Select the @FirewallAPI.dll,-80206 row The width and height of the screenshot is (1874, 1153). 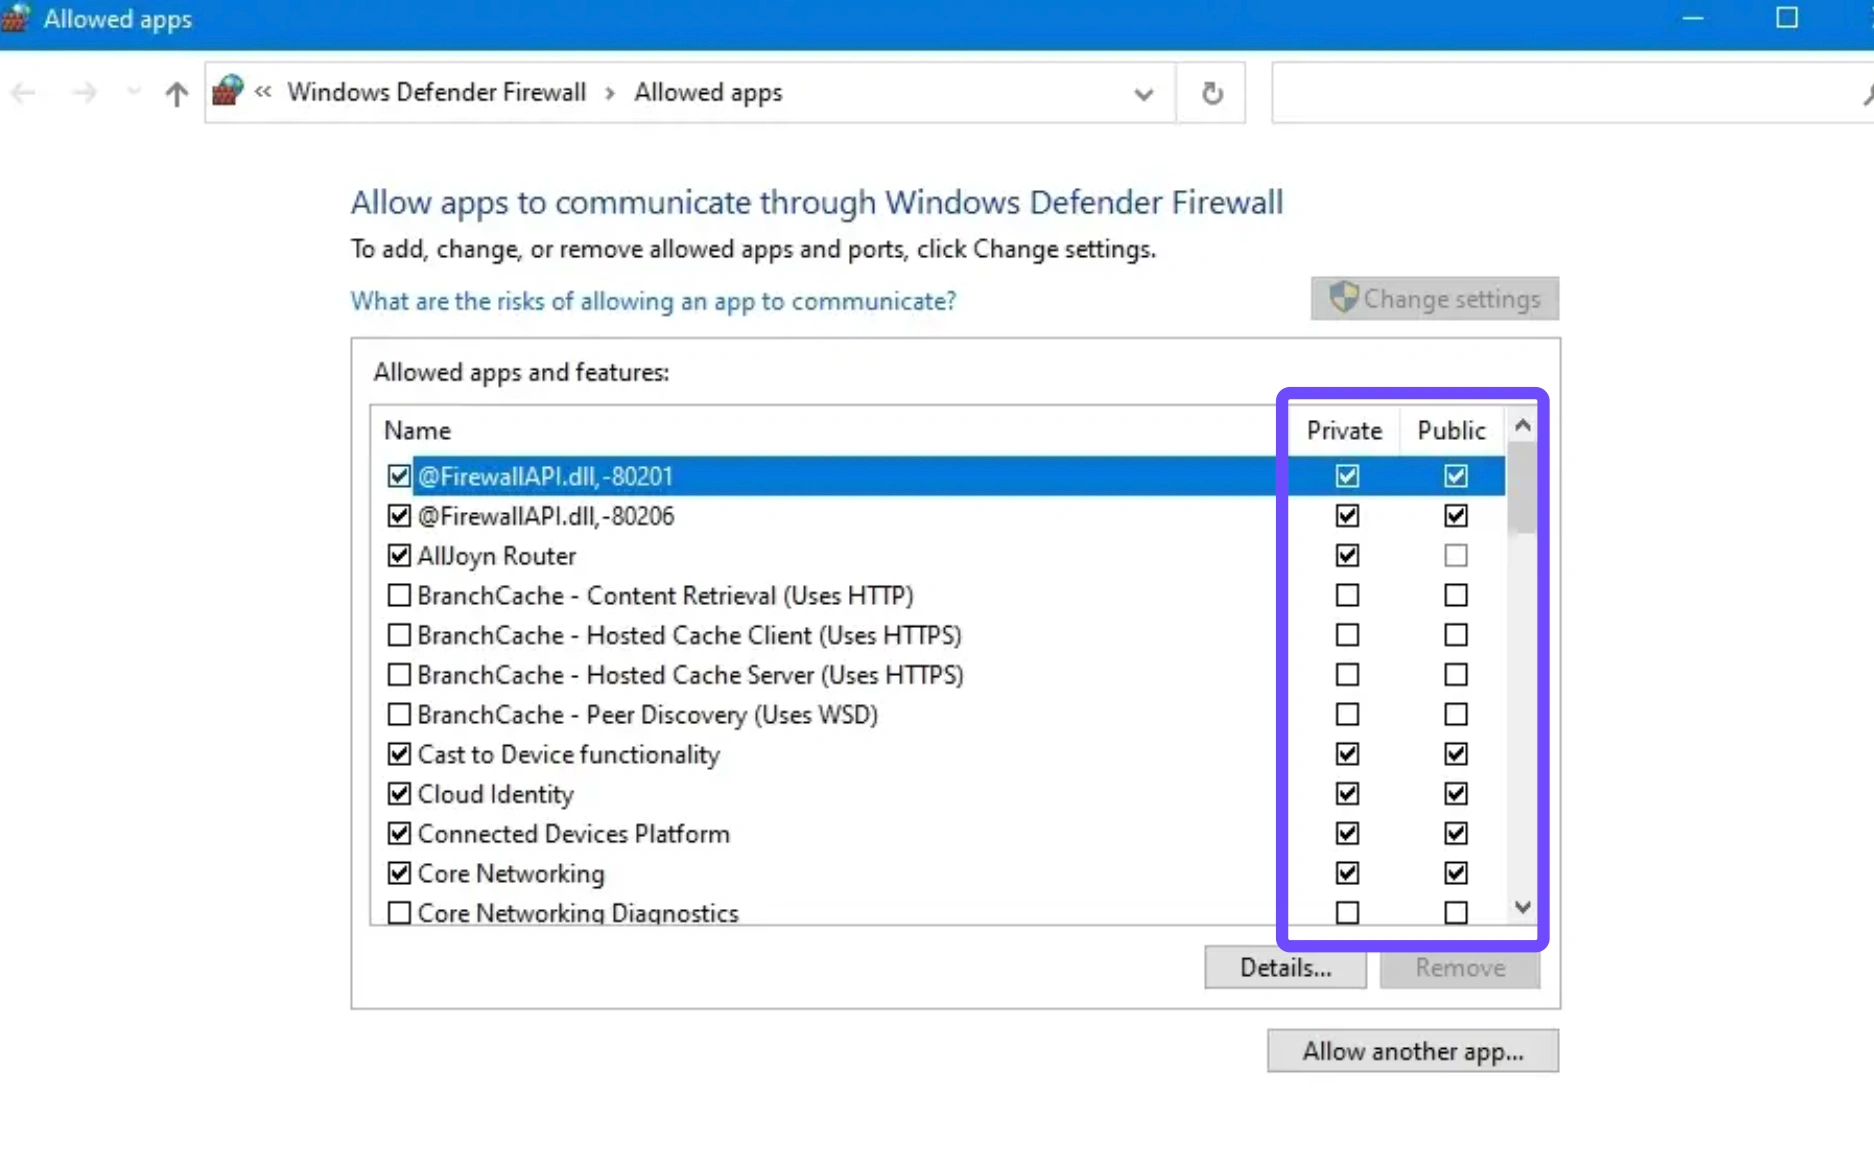(938, 516)
